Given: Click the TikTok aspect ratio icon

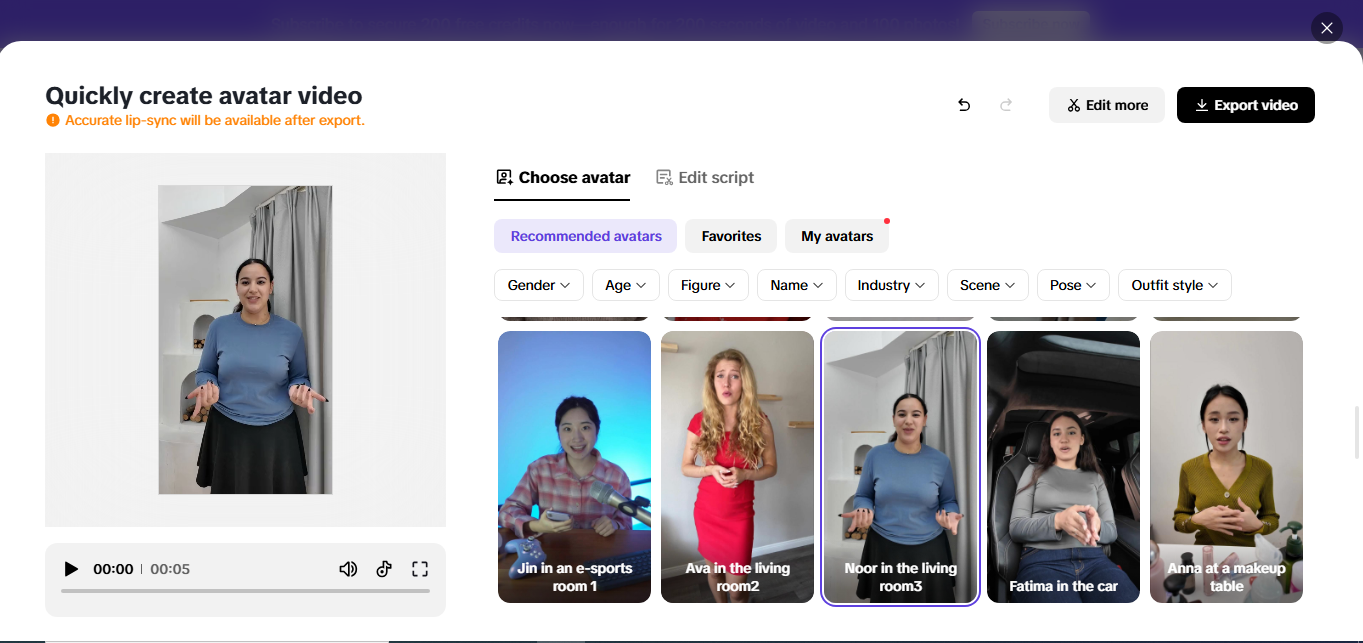Looking at the screenshot, I should [x=384, y=568].
